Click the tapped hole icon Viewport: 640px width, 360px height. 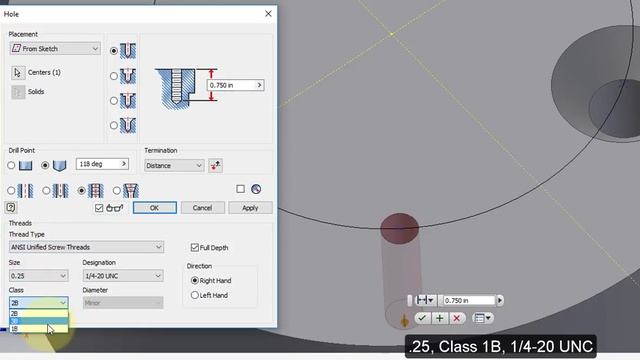click(96, 191)
